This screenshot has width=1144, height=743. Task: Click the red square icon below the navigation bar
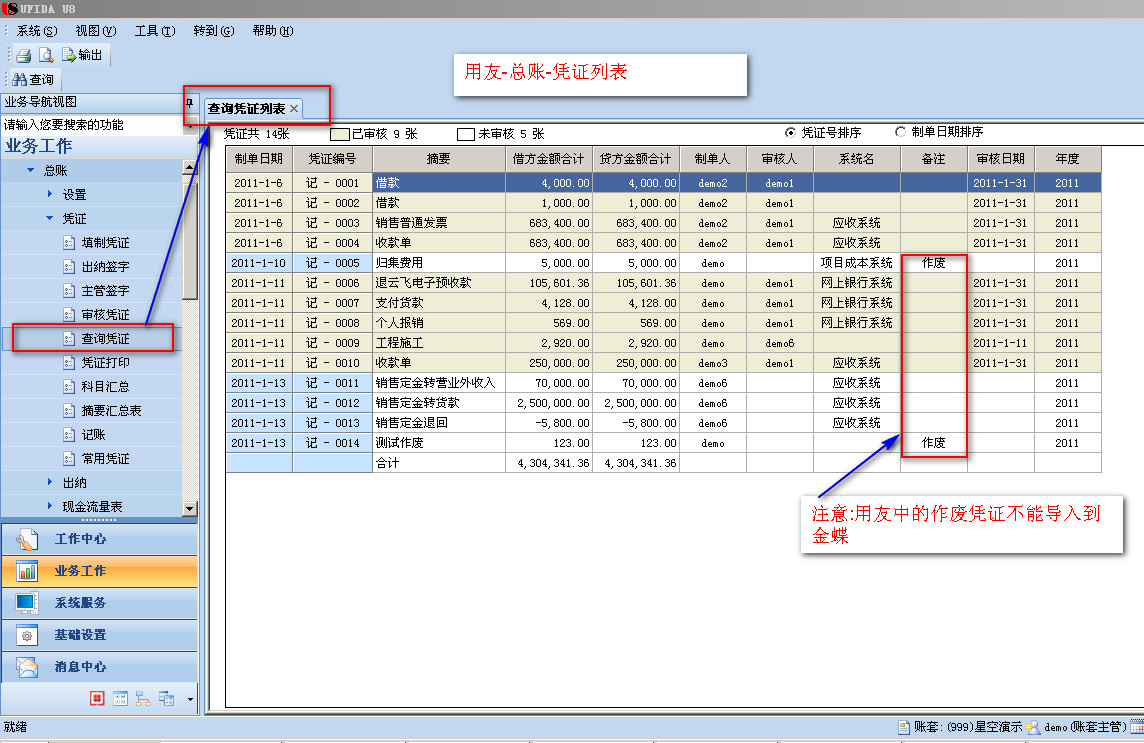click(97, 698)
